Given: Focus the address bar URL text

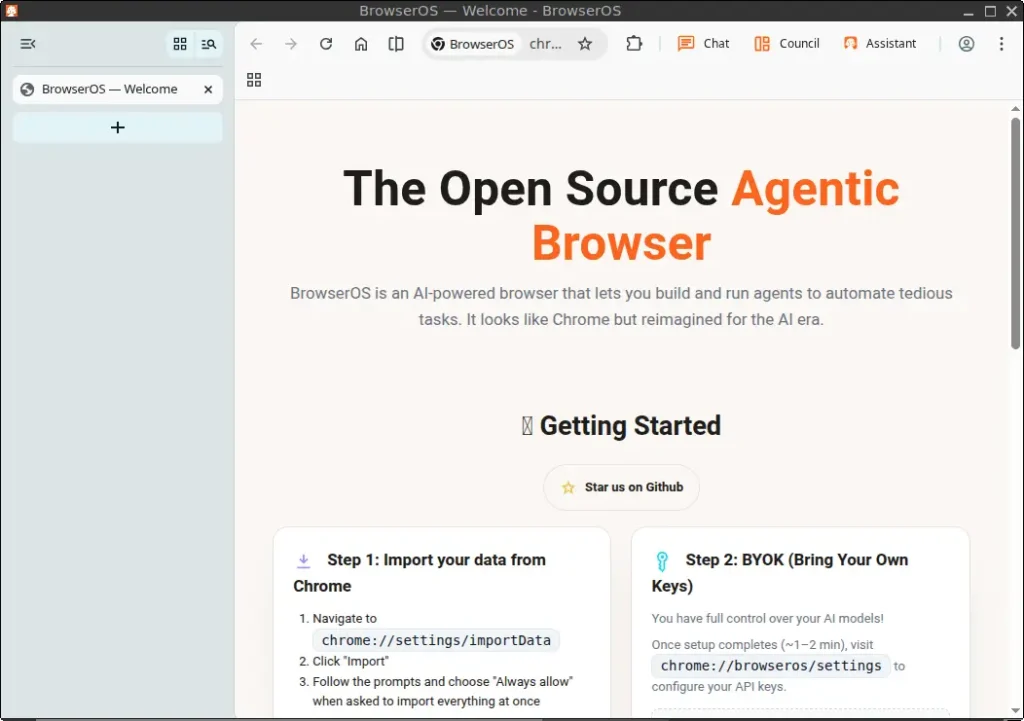Looking at the screenshot, I should (545, 44).
